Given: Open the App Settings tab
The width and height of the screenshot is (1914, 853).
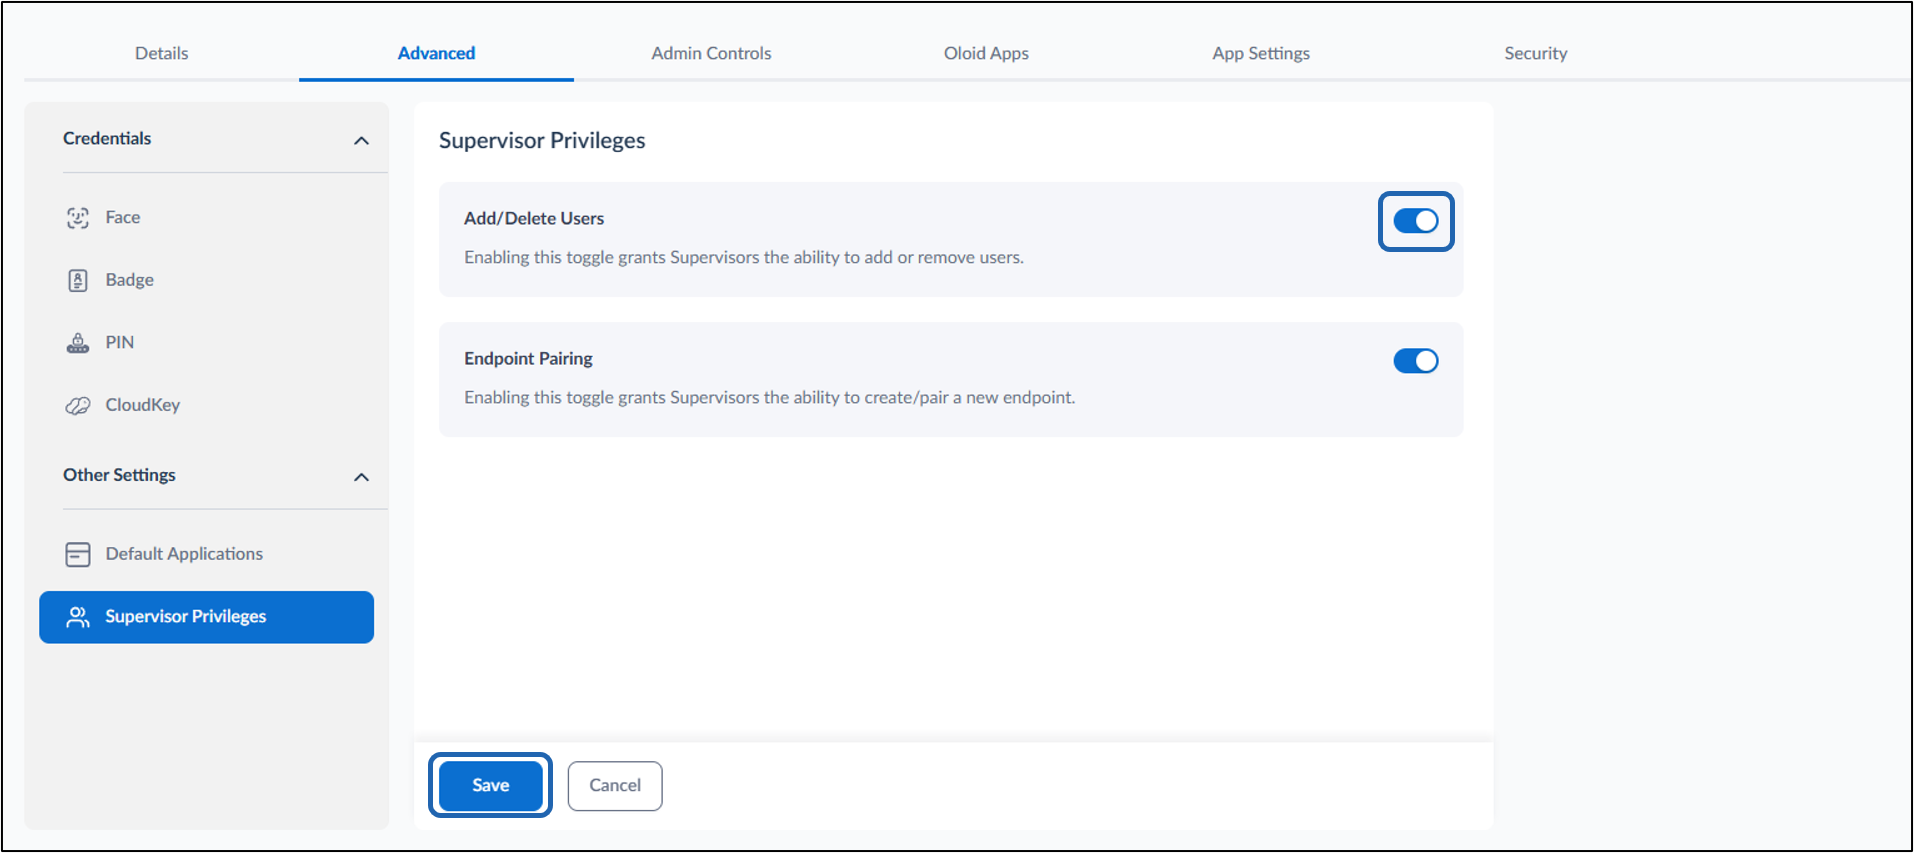Looking at the screenshot, I should [1261, 53].
